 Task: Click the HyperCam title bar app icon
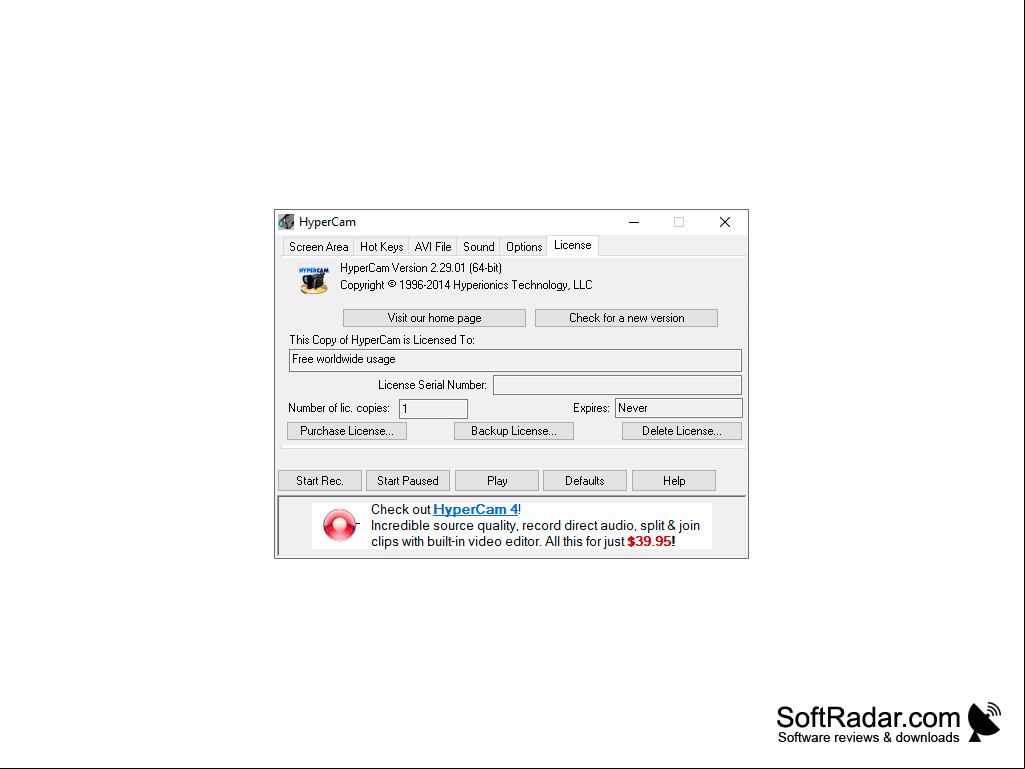coord(286,222)
